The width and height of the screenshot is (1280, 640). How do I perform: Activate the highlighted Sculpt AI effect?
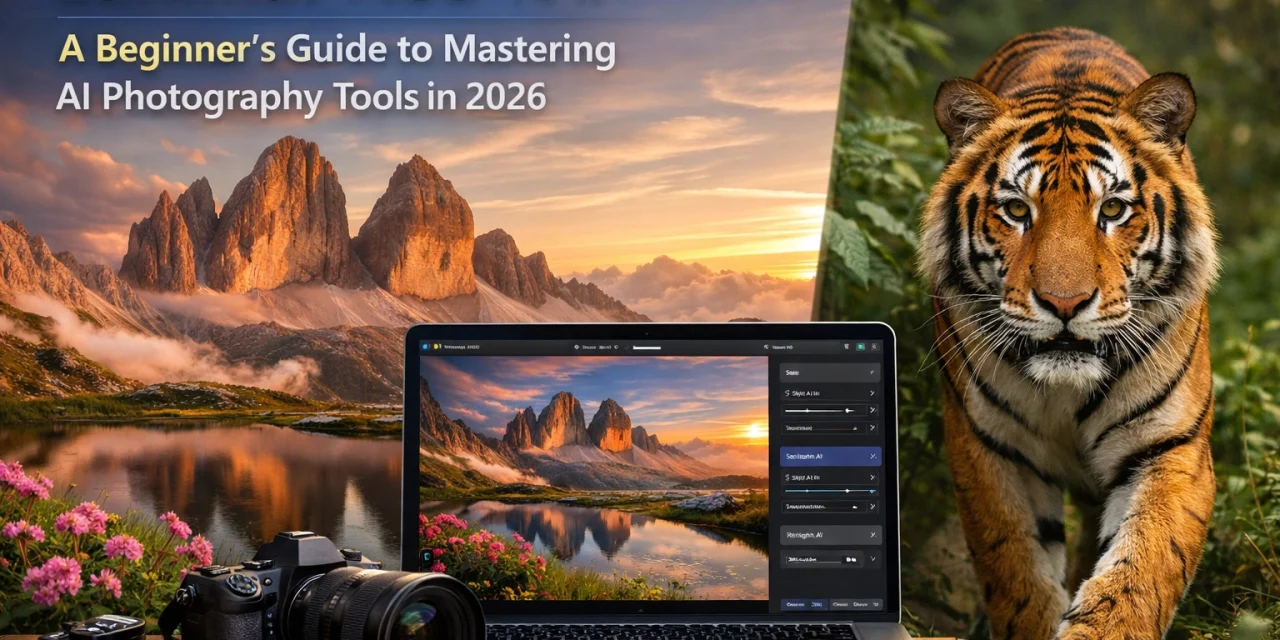point(820,455)
